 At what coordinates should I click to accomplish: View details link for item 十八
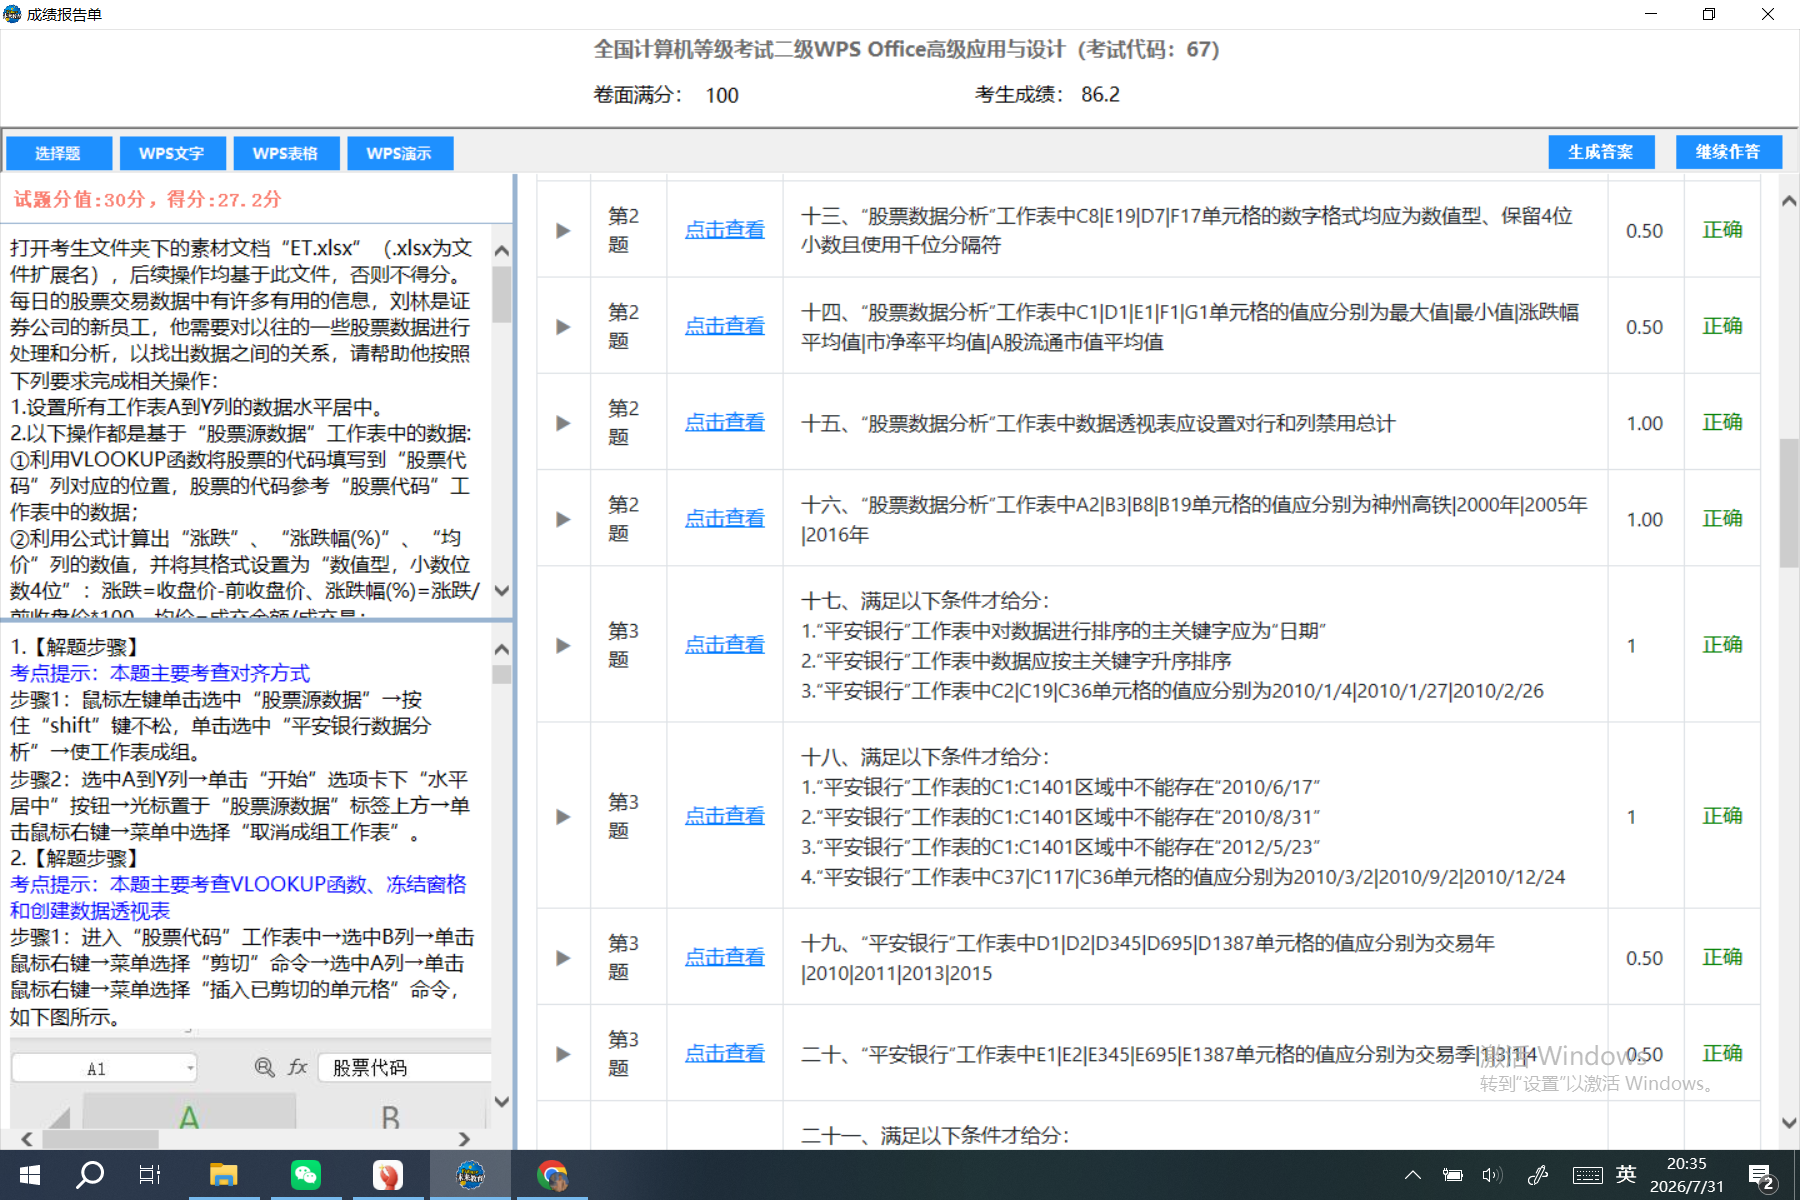[725, 816]
